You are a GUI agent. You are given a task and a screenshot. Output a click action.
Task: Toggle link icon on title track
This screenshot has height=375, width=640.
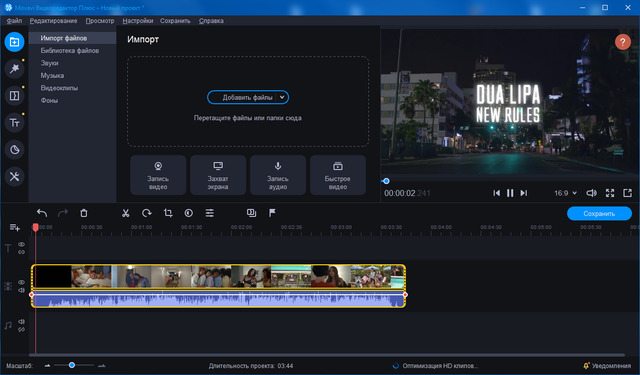21,252
